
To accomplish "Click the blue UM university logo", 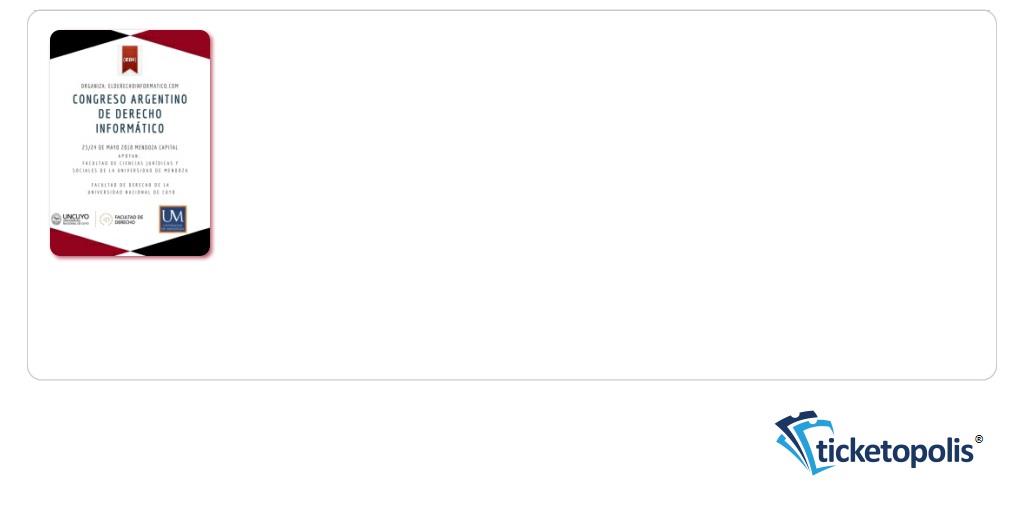I will (172, 219).
